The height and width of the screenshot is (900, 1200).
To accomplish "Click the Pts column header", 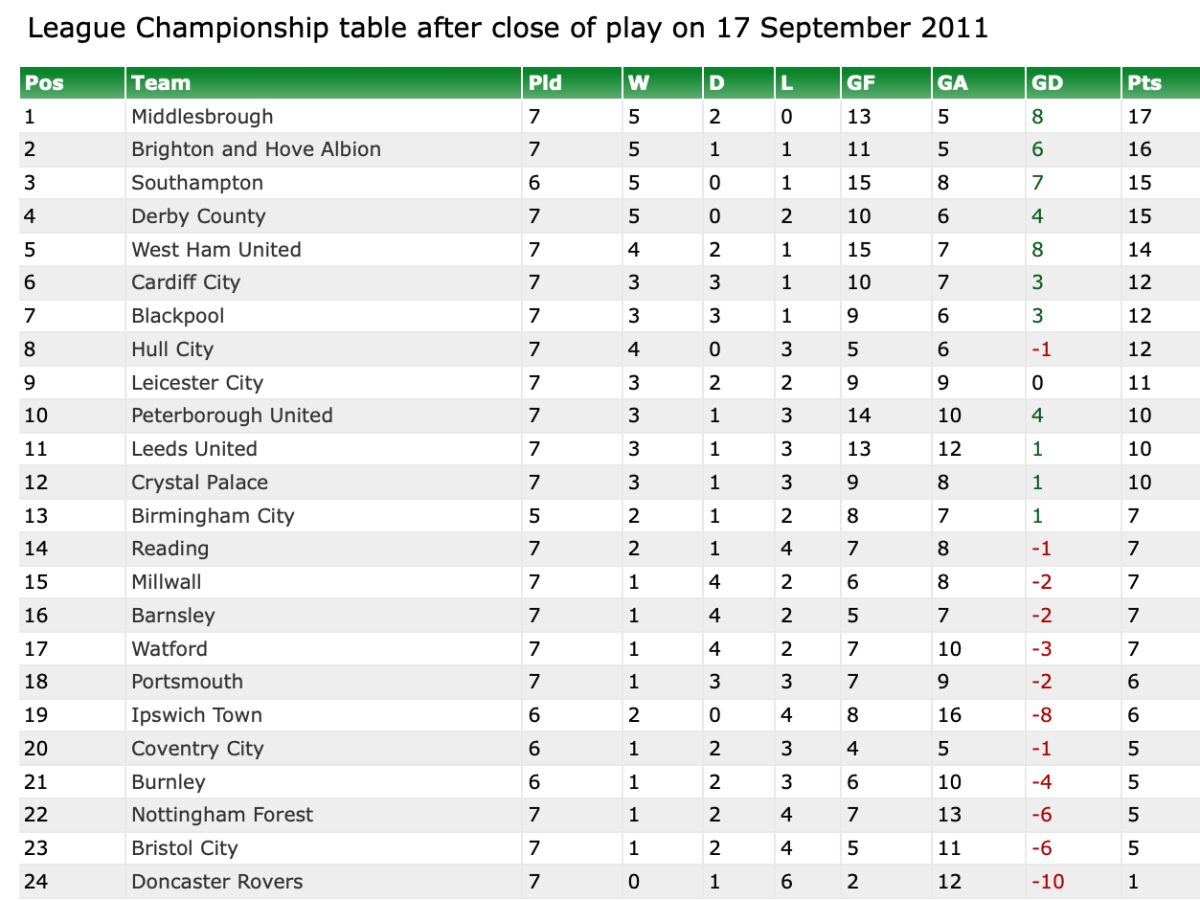I will point(1145,83).
